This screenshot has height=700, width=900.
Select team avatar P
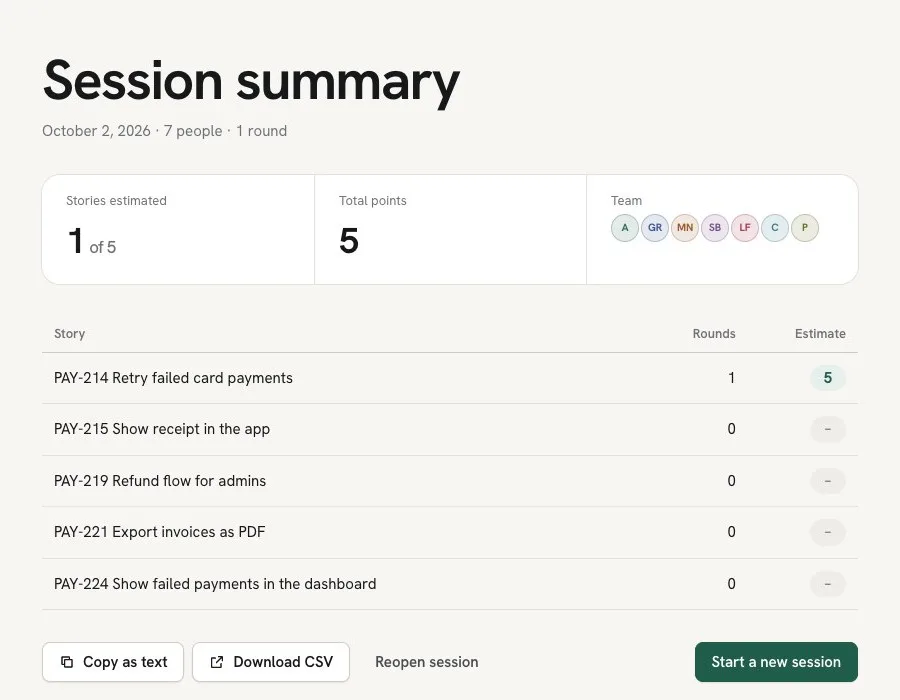click(x=805, y=228)
